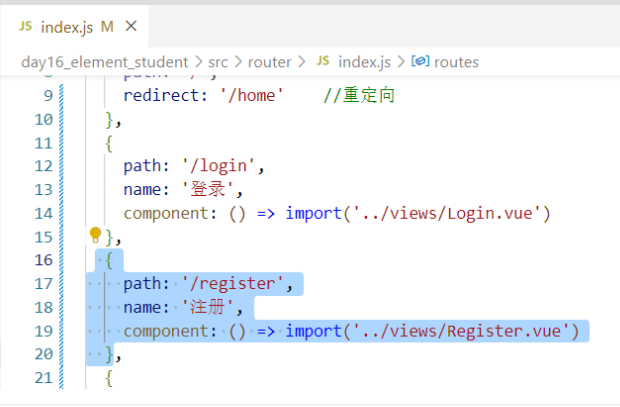This screenshot has width=620, height=407.
Task: Expand chevron after src breadcrumb
Action: (238, 62)
